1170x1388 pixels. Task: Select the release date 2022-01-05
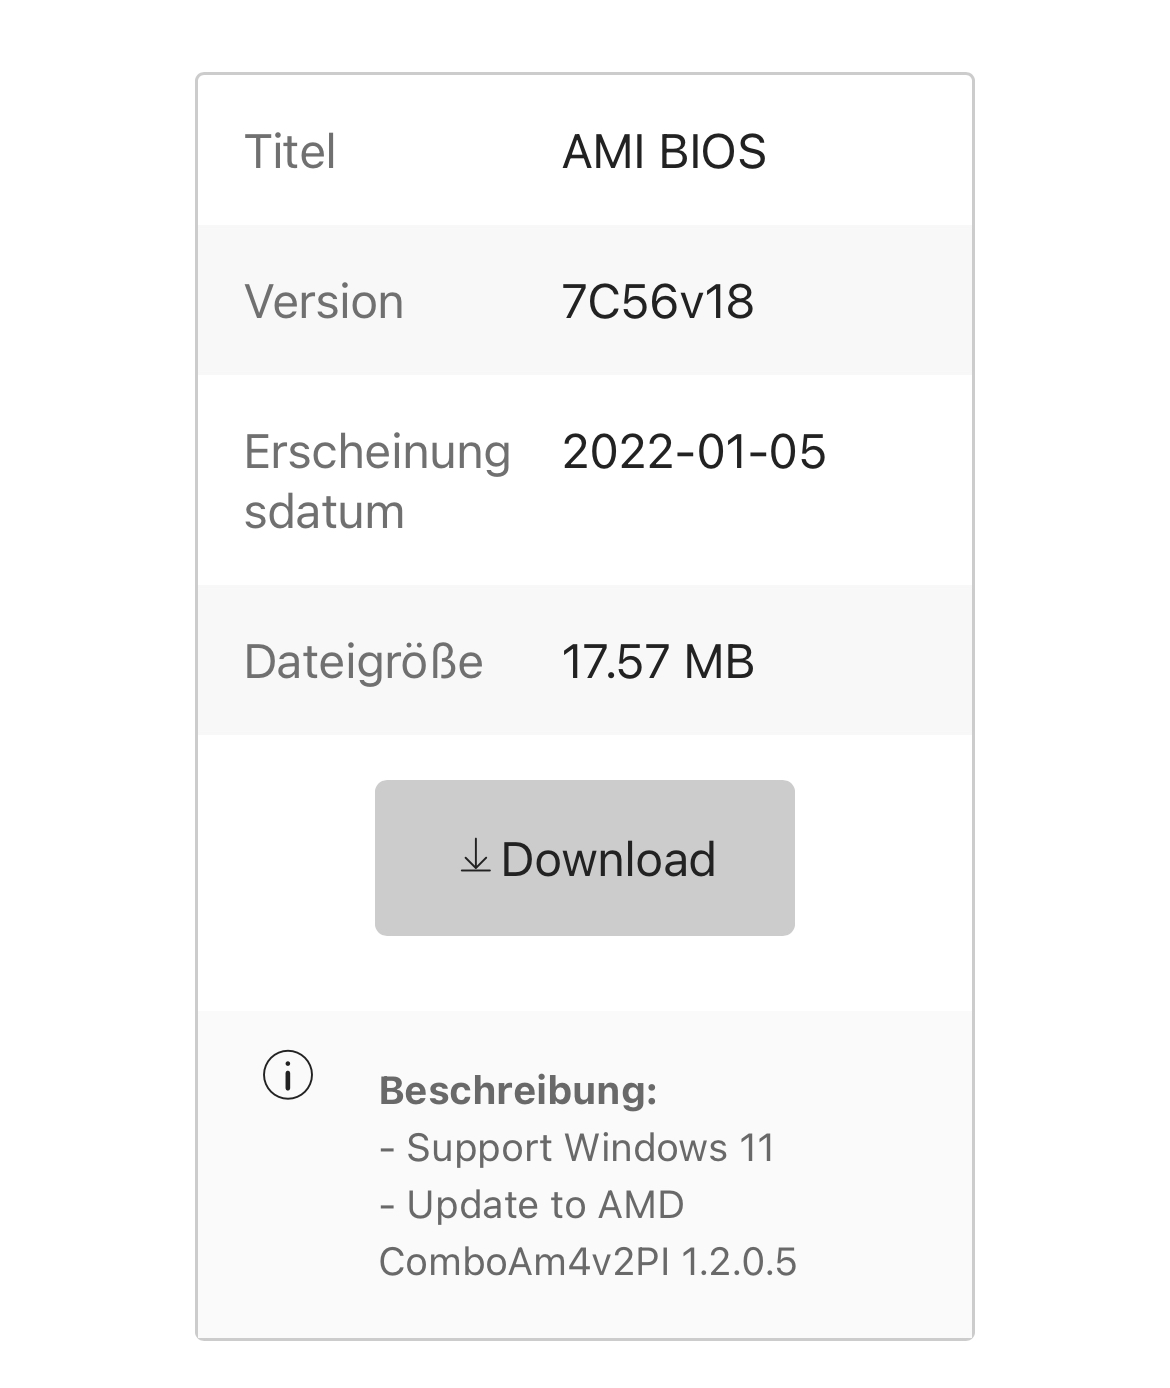coord(694,452)
